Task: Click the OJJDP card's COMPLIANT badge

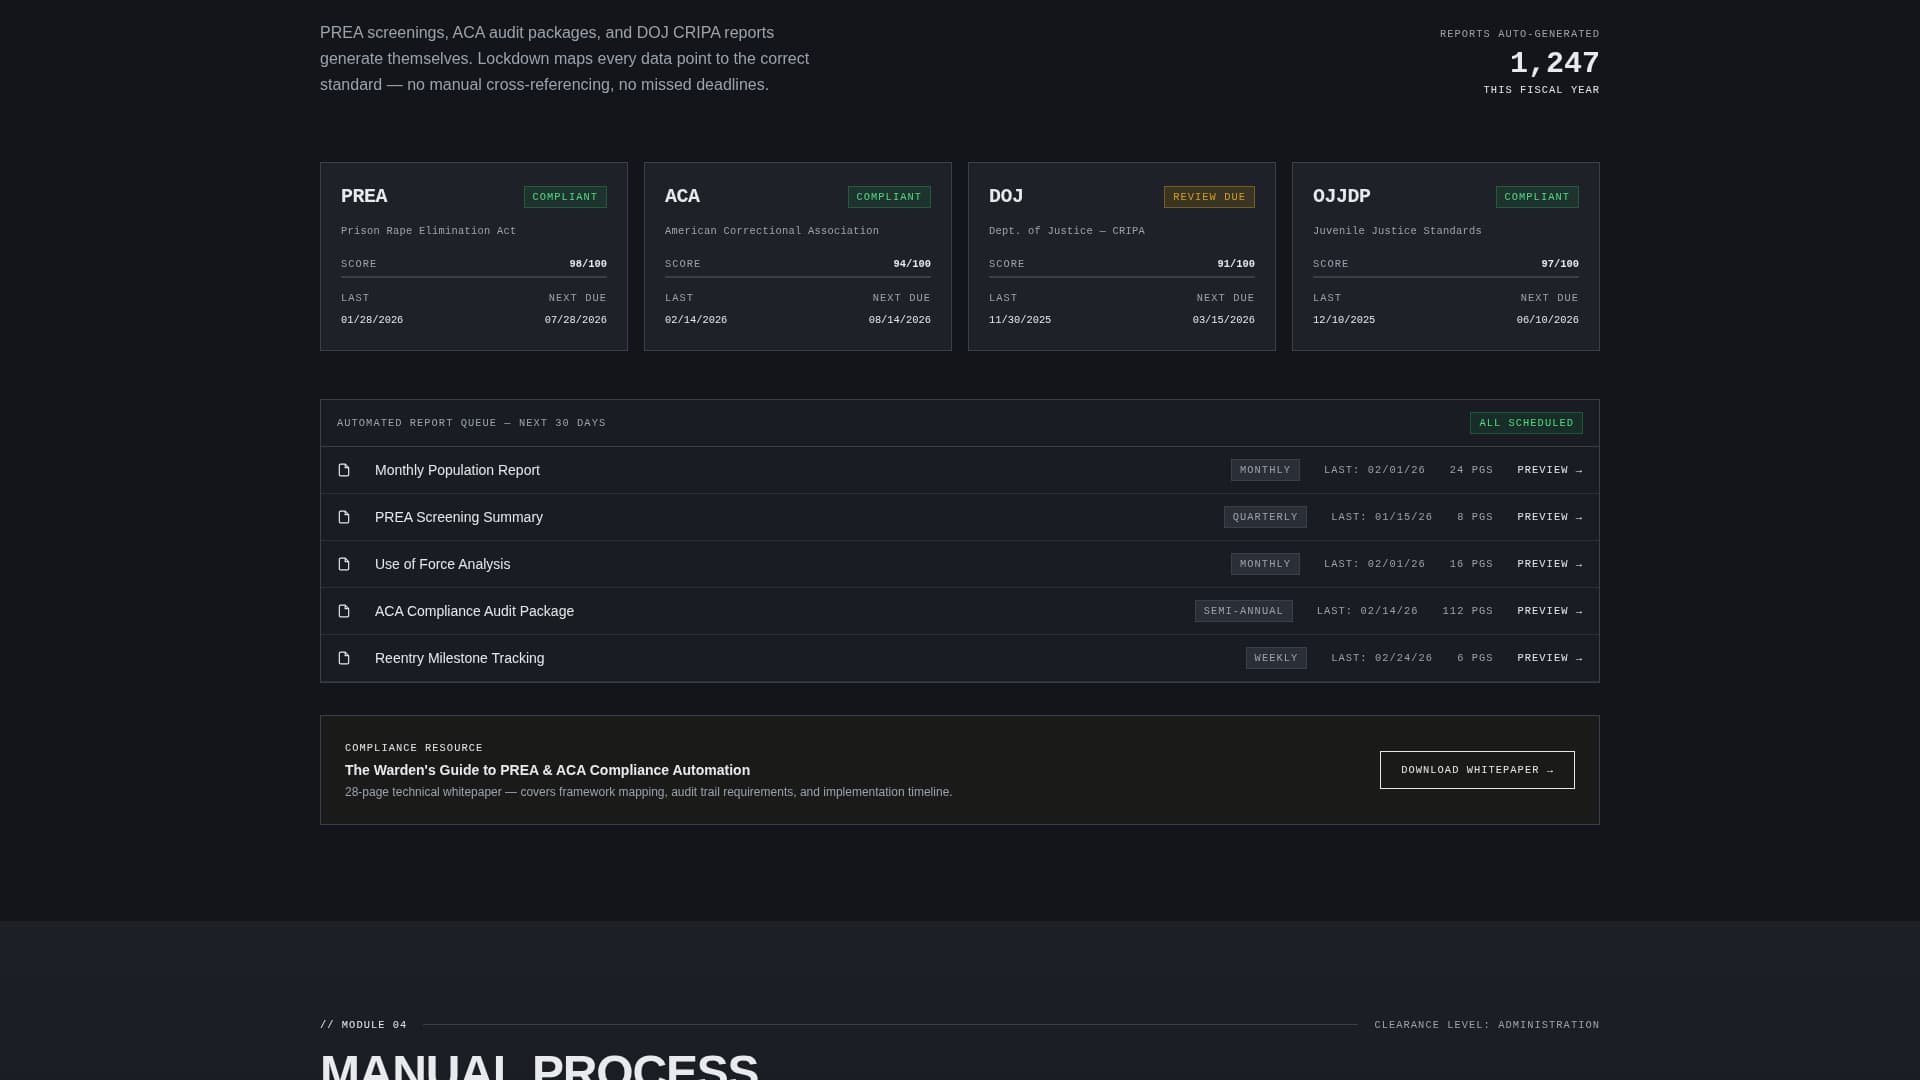Action: coord(1537,197)
